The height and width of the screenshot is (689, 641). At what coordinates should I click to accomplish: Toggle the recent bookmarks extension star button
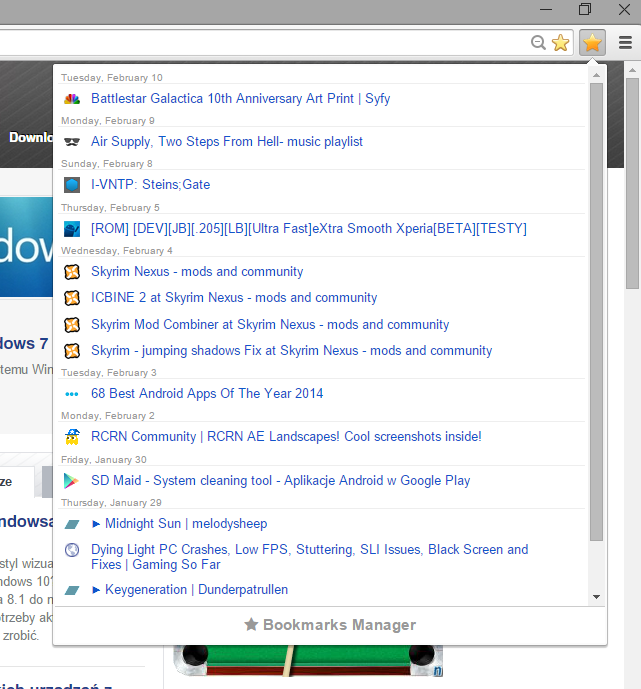[x=592, y=43]
